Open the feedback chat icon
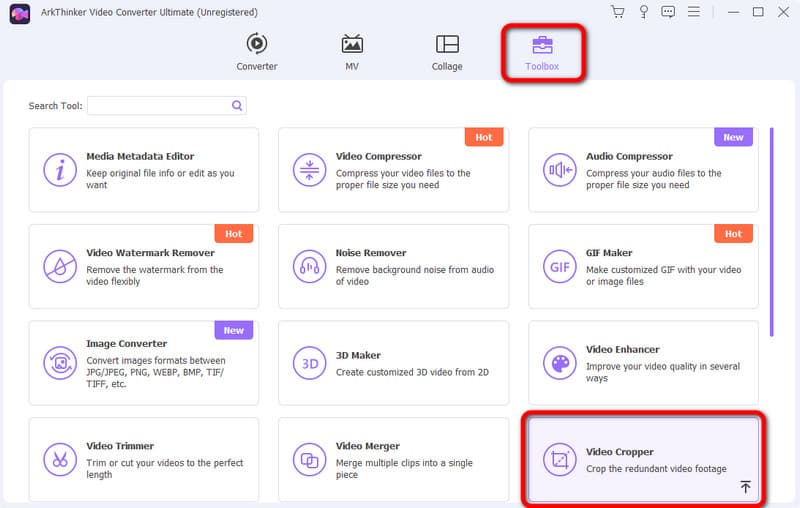Screen dimensions: 800x508 tap(668, 11)
